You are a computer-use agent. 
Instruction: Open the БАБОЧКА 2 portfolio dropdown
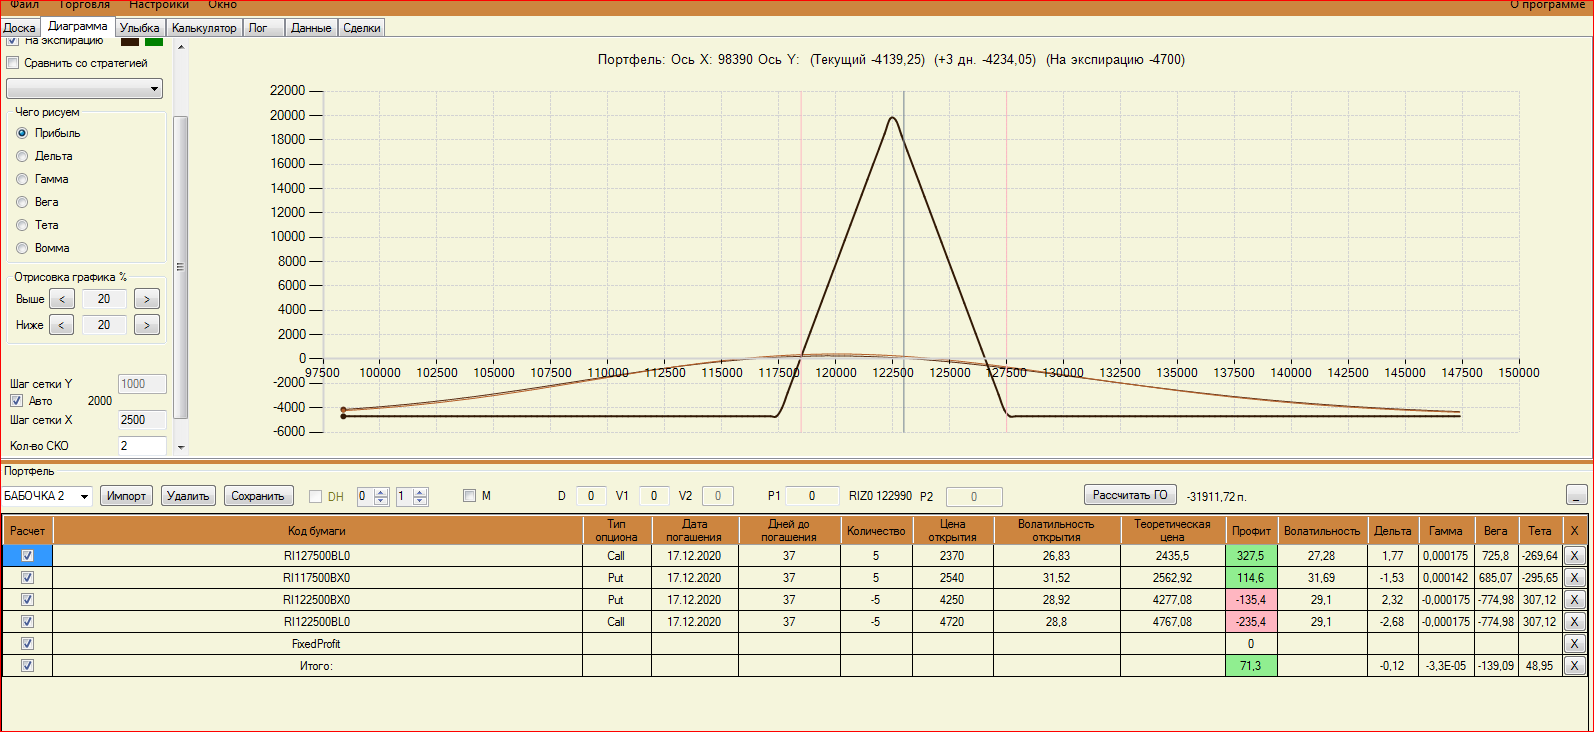[47, 496]
